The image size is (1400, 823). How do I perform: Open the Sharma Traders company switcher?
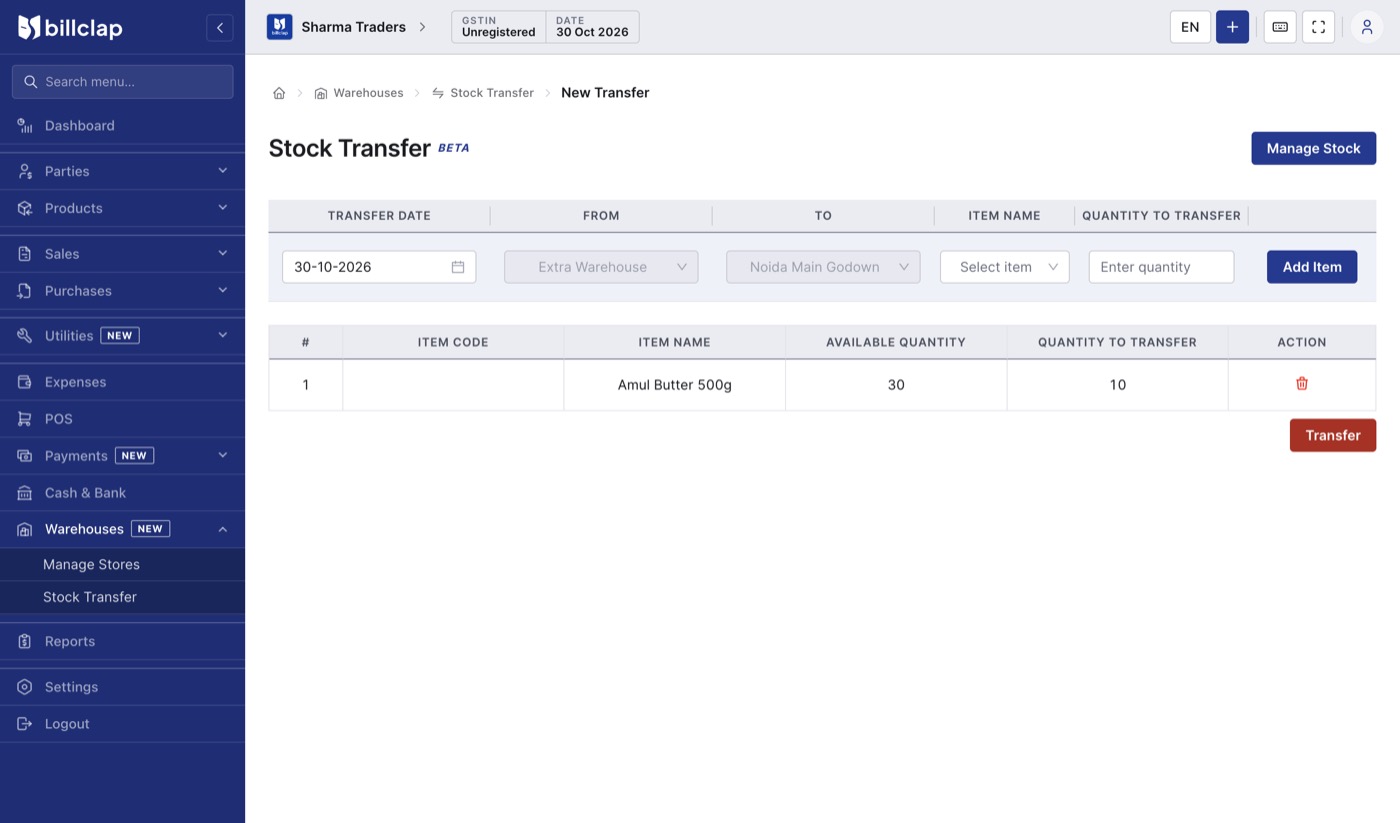click(x=347, y=27)
